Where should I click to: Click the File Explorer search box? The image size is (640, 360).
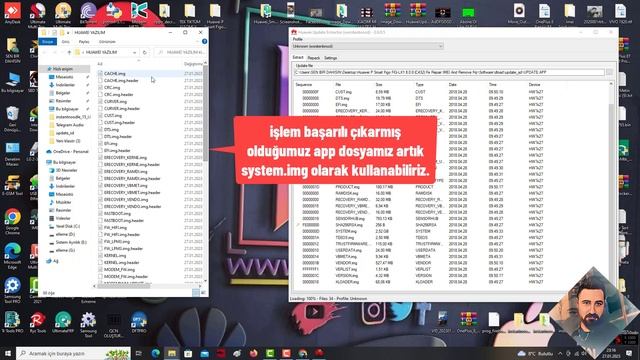point(180,52)
